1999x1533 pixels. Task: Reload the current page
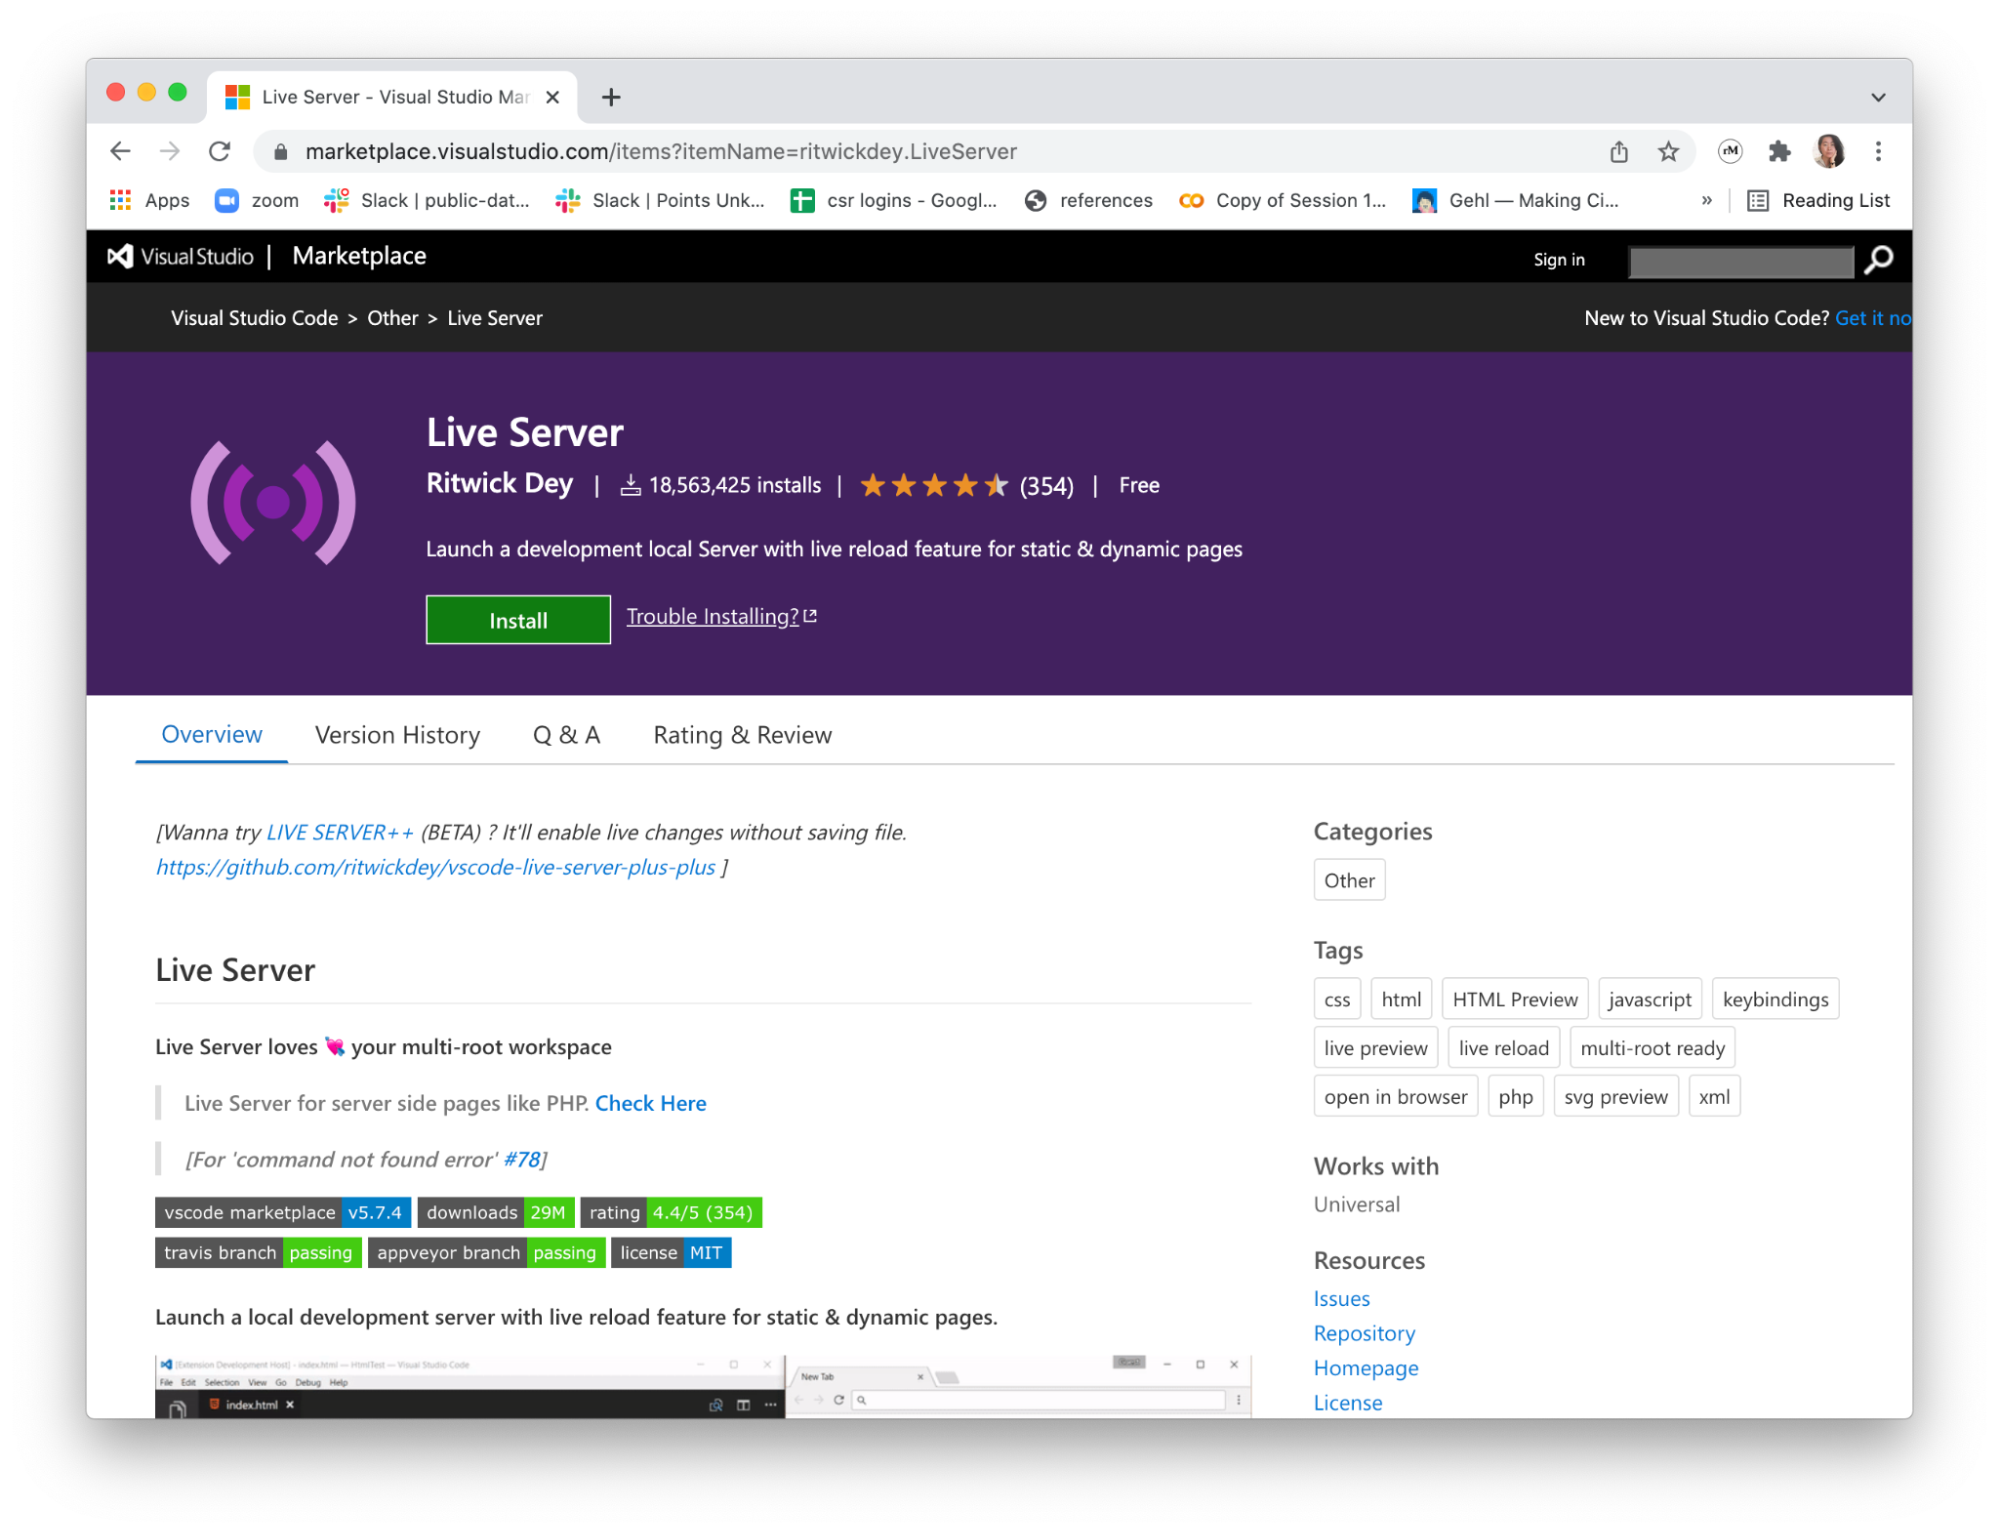(x=220, y=151)
